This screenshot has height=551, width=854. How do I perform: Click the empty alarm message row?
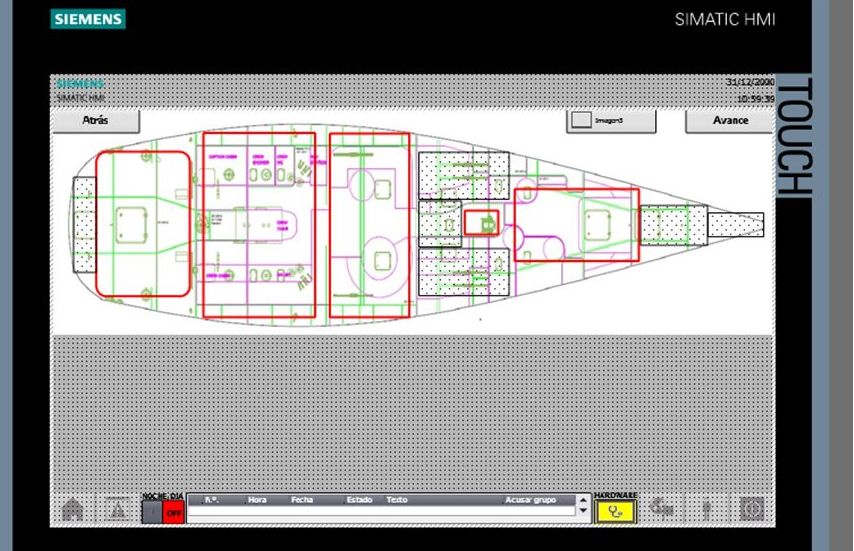tap(382, 511)
